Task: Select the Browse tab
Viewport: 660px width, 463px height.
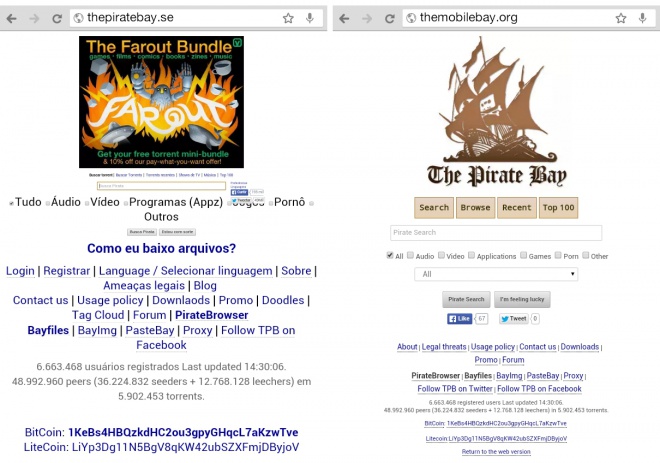Action: pos(475,208)
